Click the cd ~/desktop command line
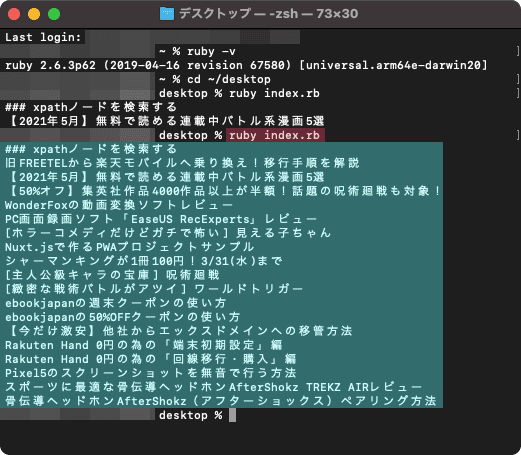Image resolution: width=521 pixels, height=455 pixels. point(215,79)
